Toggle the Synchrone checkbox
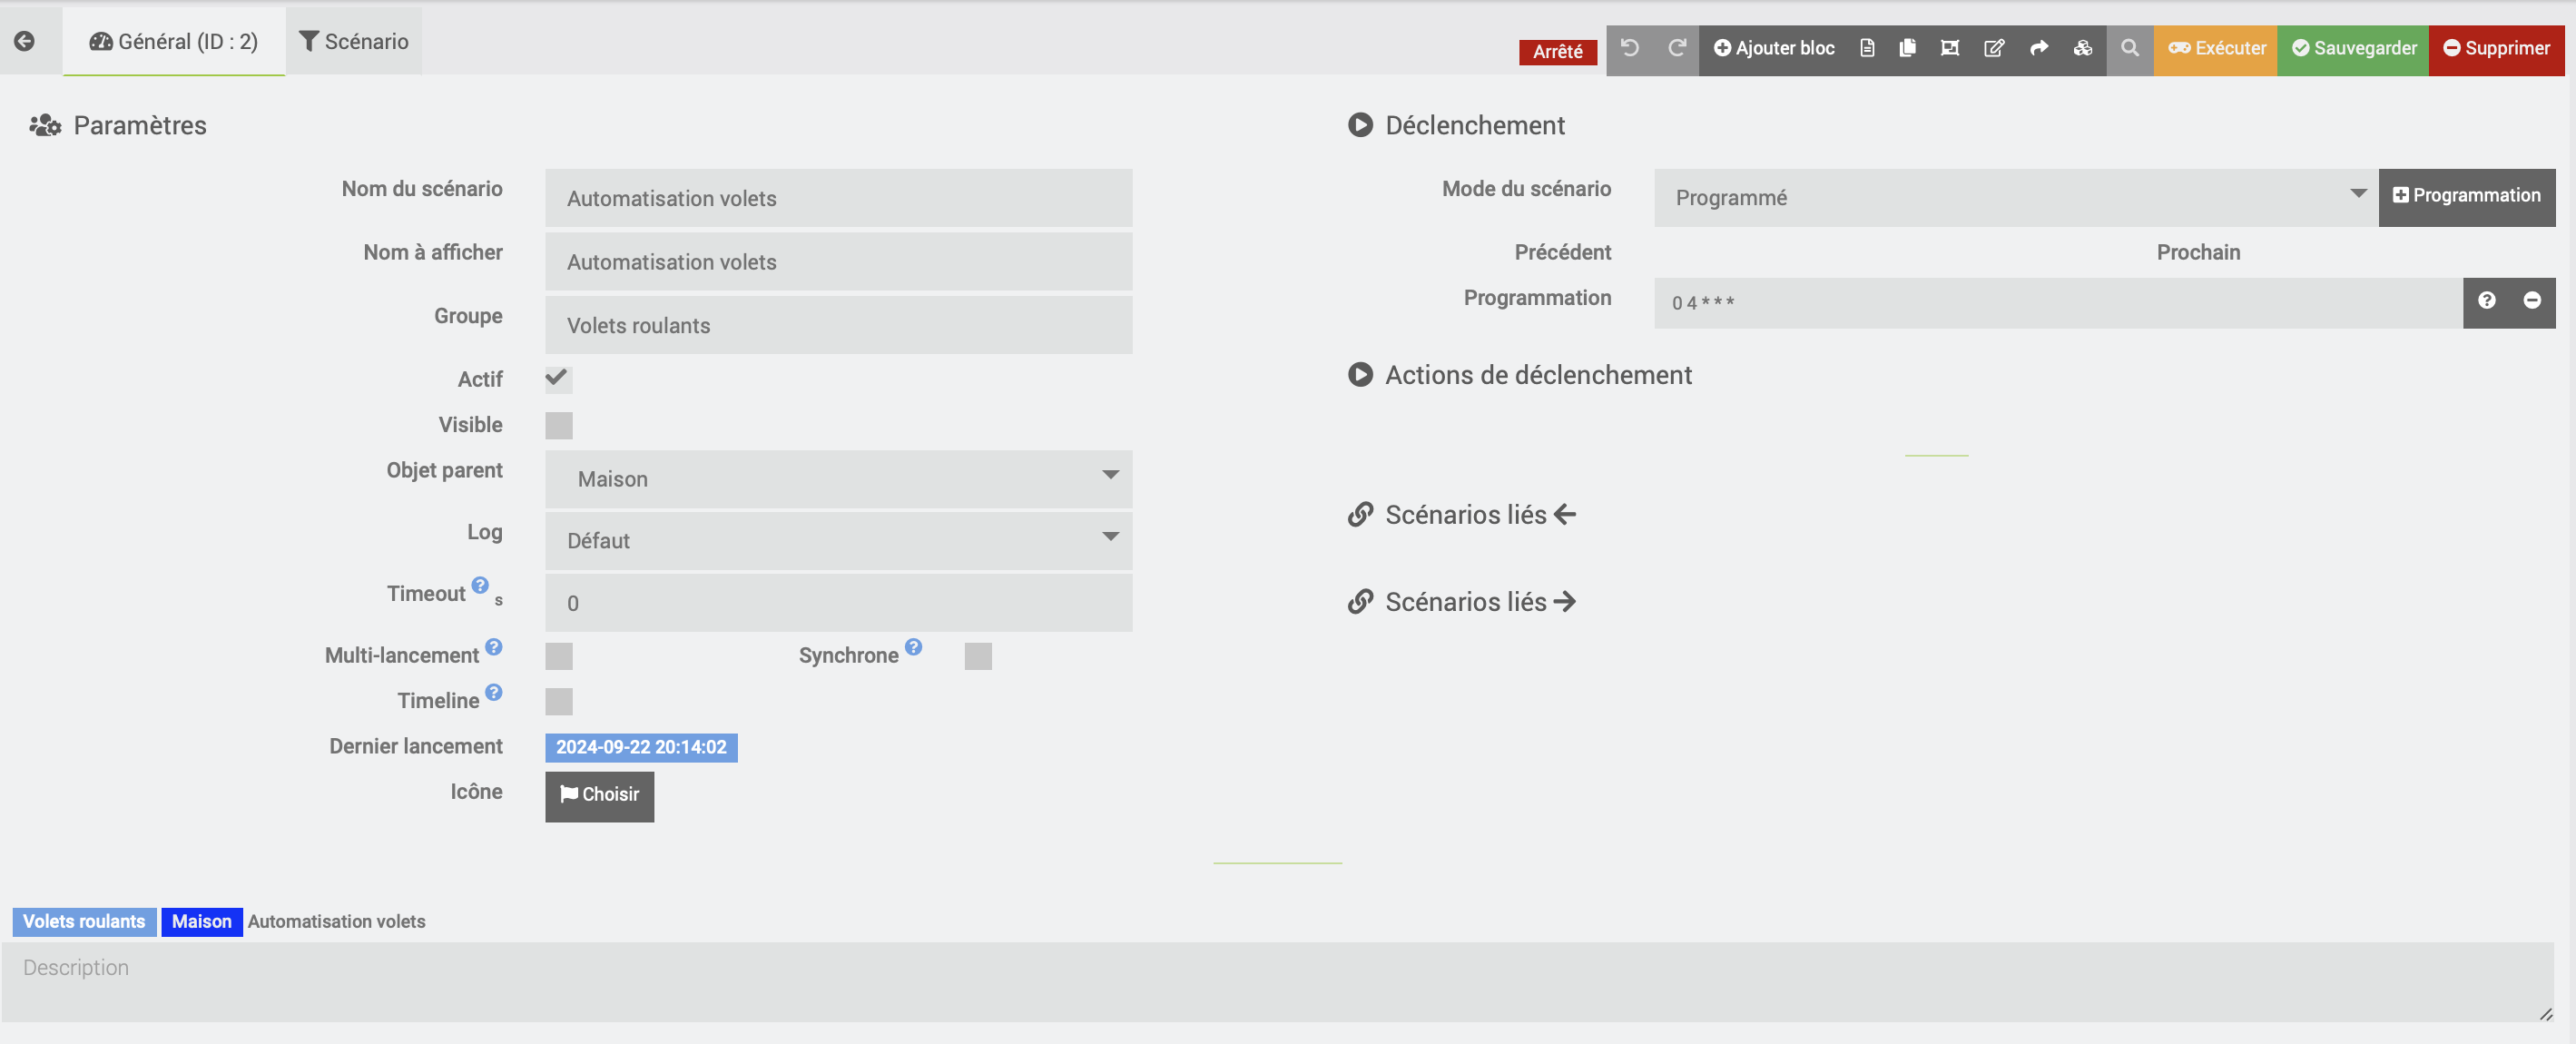The width and height of the screenshot is (2576, 1044). point(977,656)
